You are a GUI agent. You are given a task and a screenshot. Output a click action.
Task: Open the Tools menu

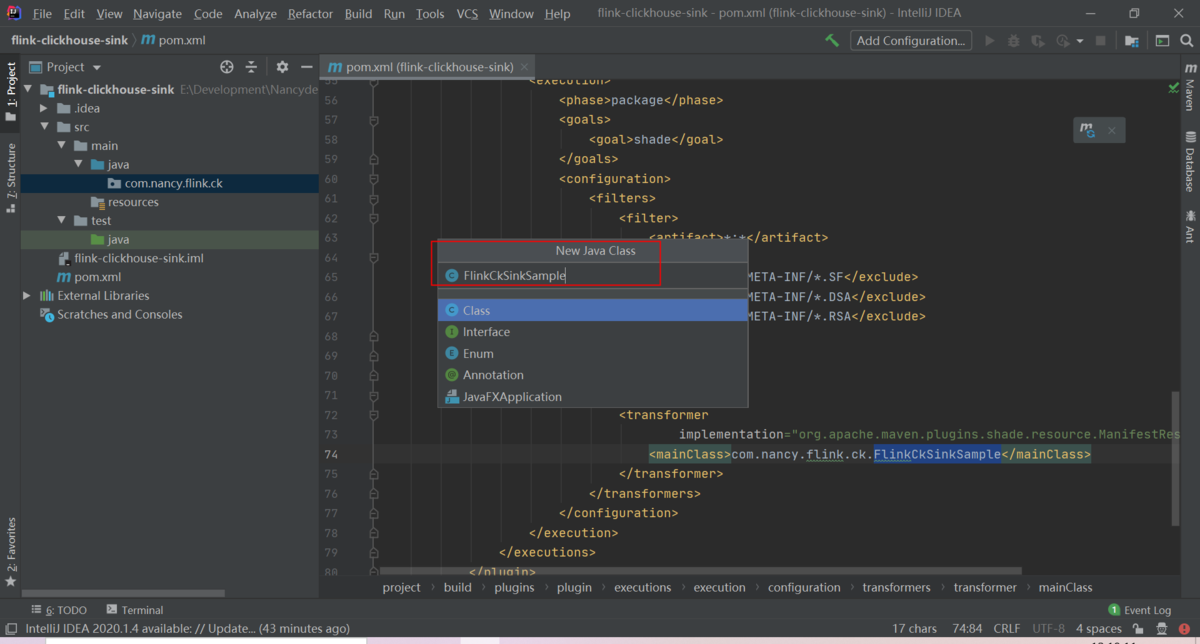430,14
